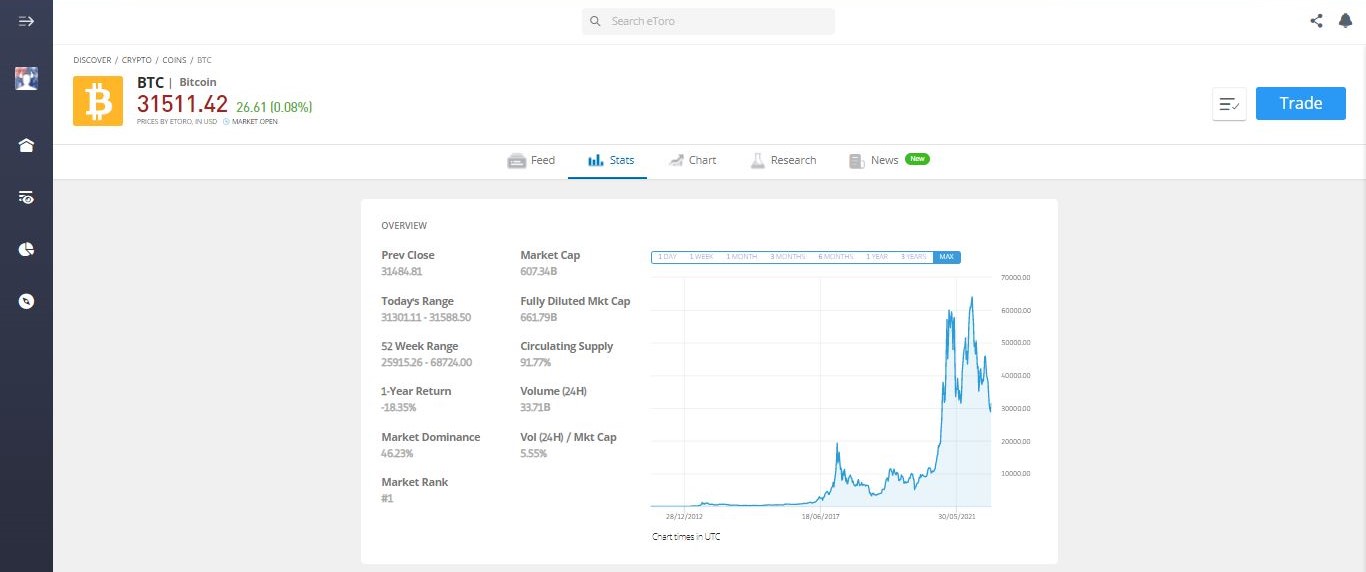The width and height of the screenshot is (1366, 572).
Task: Open the Research tab
Action: 783,160
